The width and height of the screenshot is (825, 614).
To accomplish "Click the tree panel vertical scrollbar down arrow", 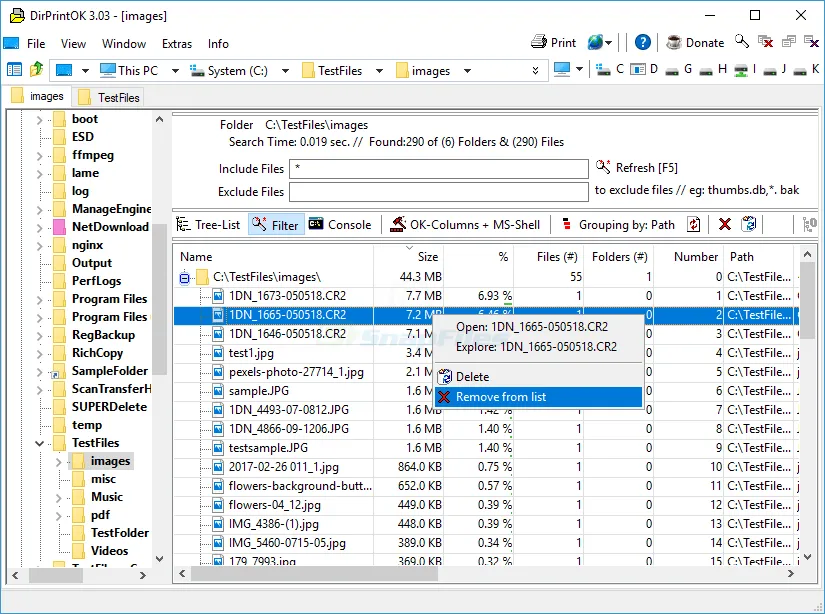I will [x=159, y=559].
